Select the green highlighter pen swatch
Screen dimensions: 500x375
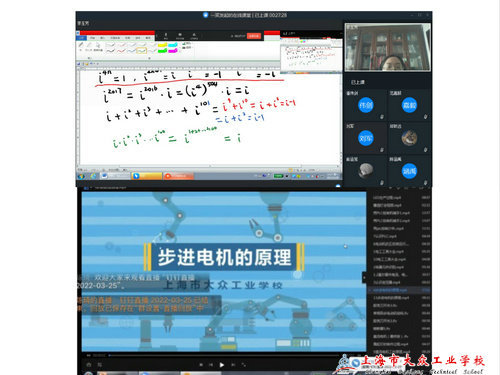162,51
